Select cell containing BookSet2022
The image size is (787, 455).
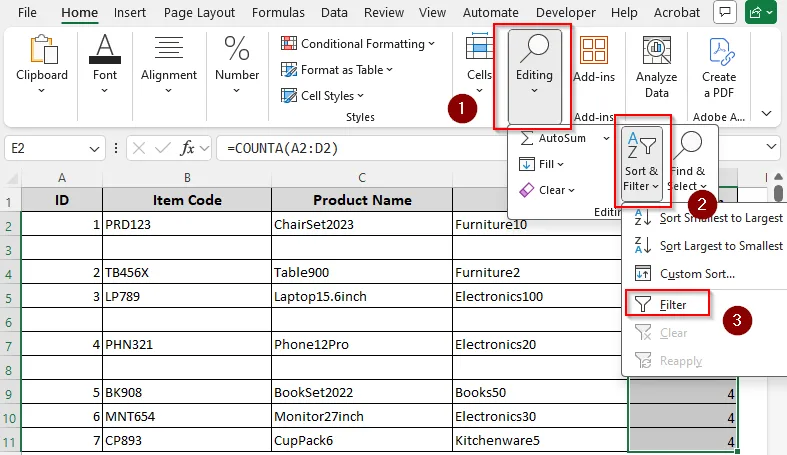[x=362, y=392]
